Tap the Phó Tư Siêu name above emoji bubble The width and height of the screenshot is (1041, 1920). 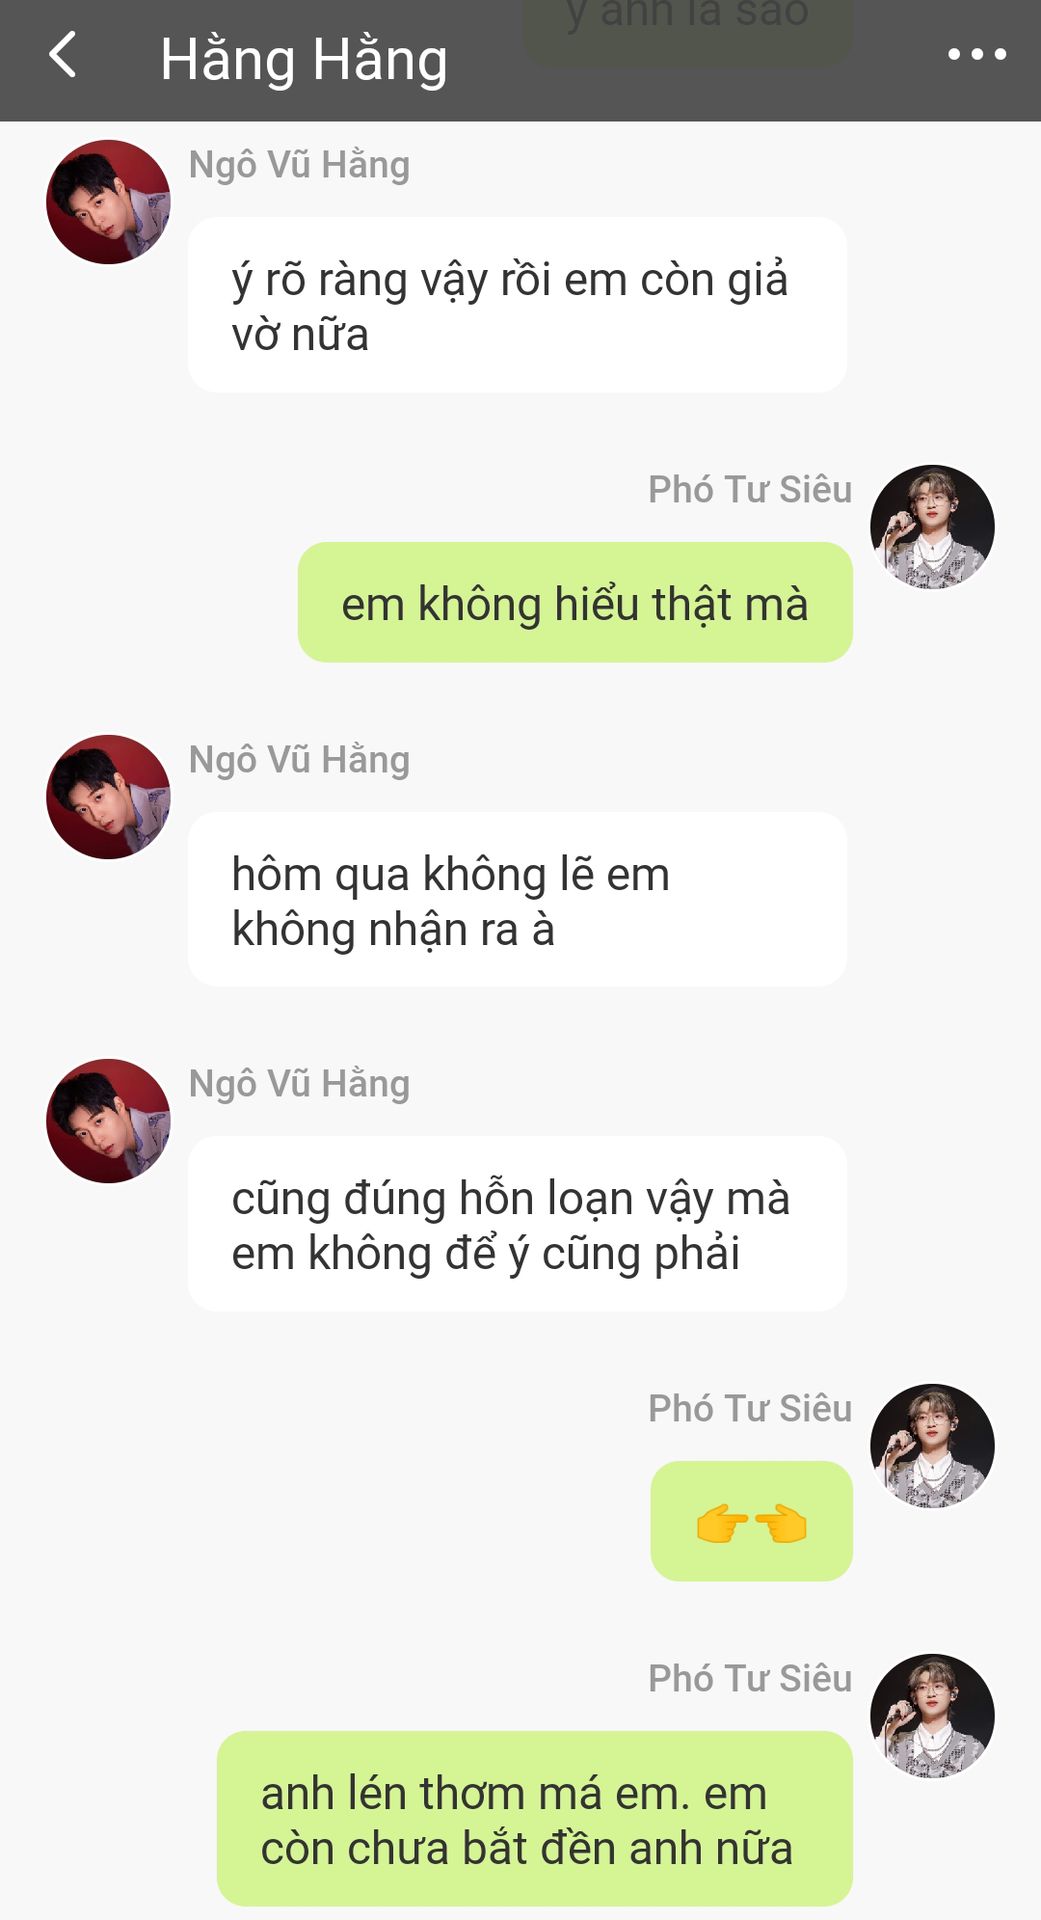pos(750,1408)
